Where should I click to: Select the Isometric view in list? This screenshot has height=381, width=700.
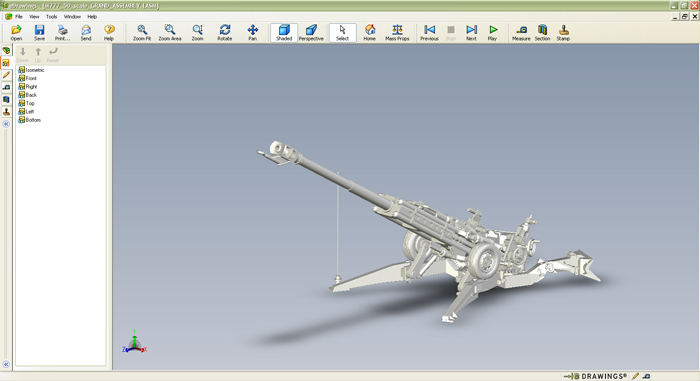point(31,70)
